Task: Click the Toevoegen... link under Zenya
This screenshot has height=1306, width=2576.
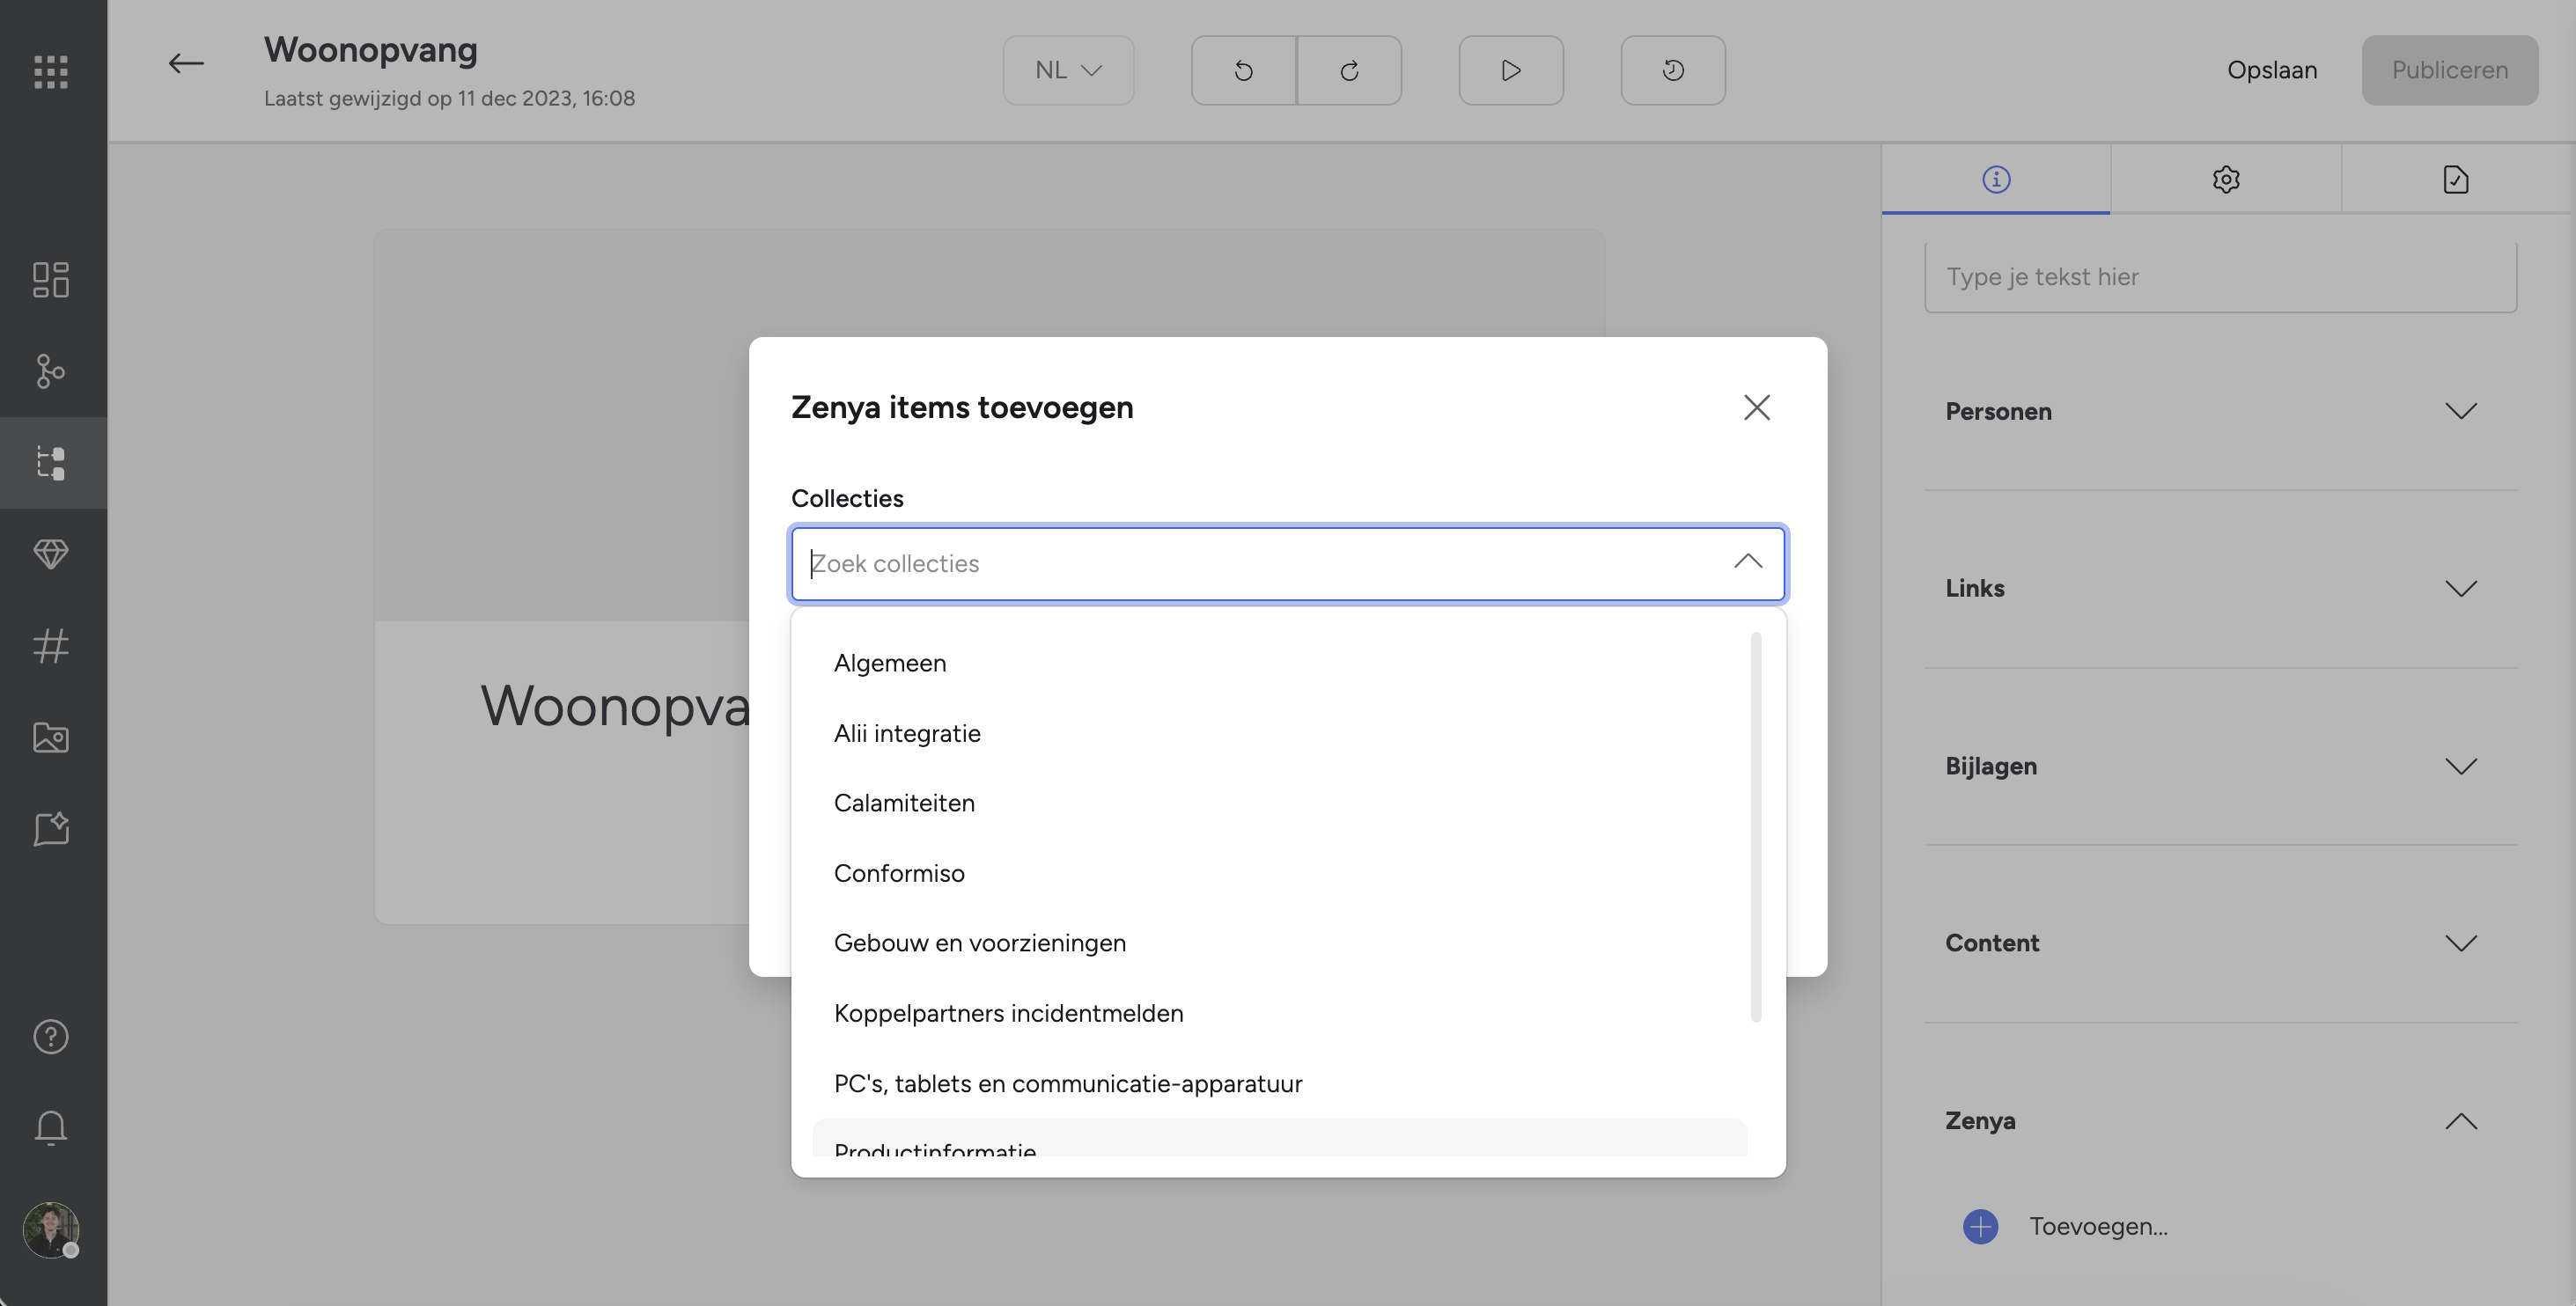Action: coord(2098,1227)
